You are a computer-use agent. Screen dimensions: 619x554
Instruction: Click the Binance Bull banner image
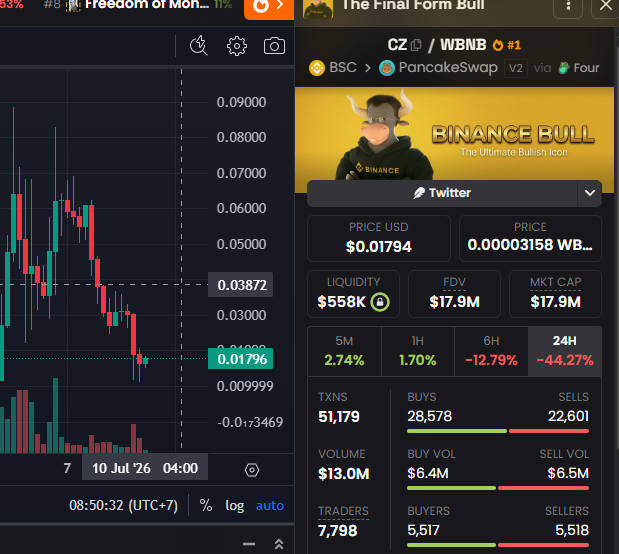pyautogui.click(x=454, y=134)
